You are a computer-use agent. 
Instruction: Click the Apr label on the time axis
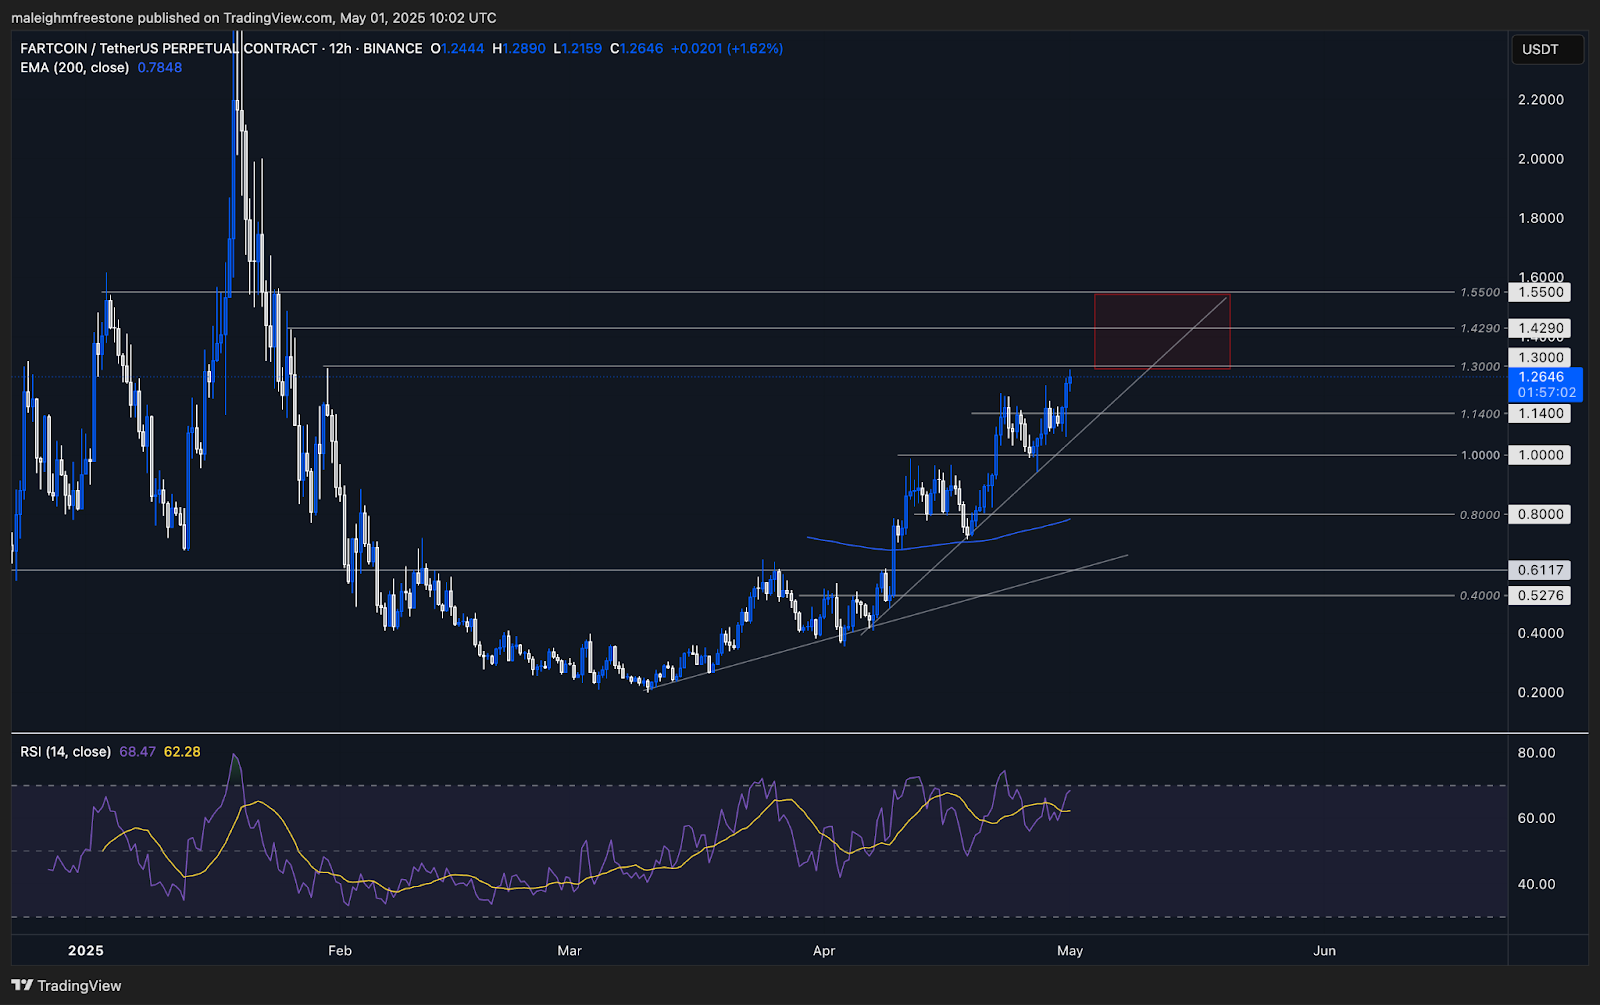(824, 950)
